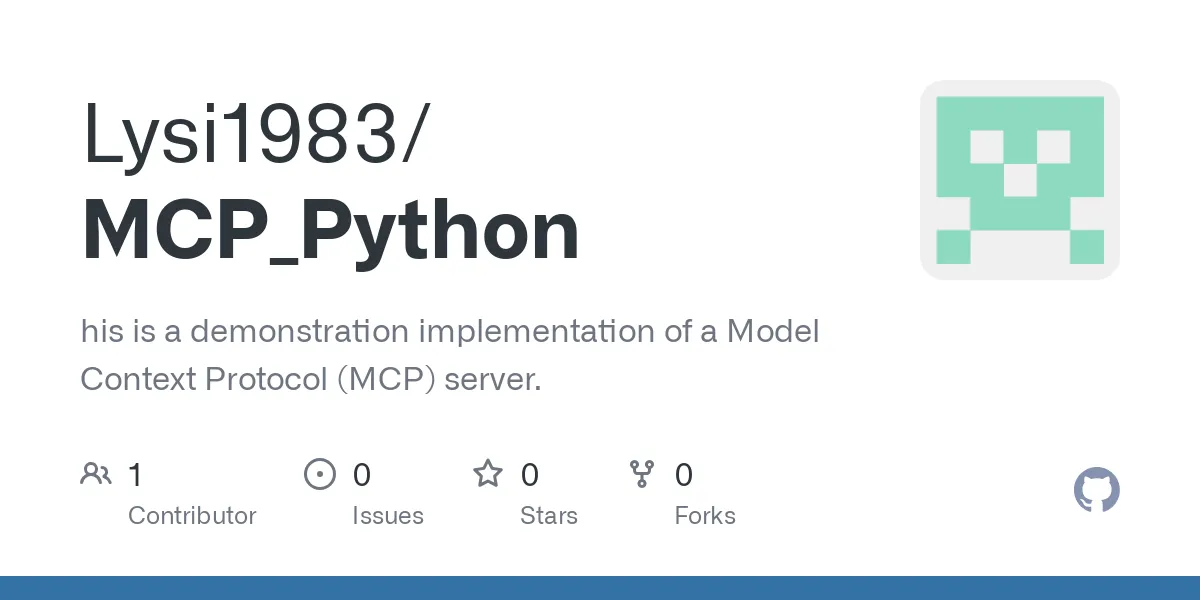Open the MCP_Python repository title
The image size is (1200, 600).
coord(330,231)
